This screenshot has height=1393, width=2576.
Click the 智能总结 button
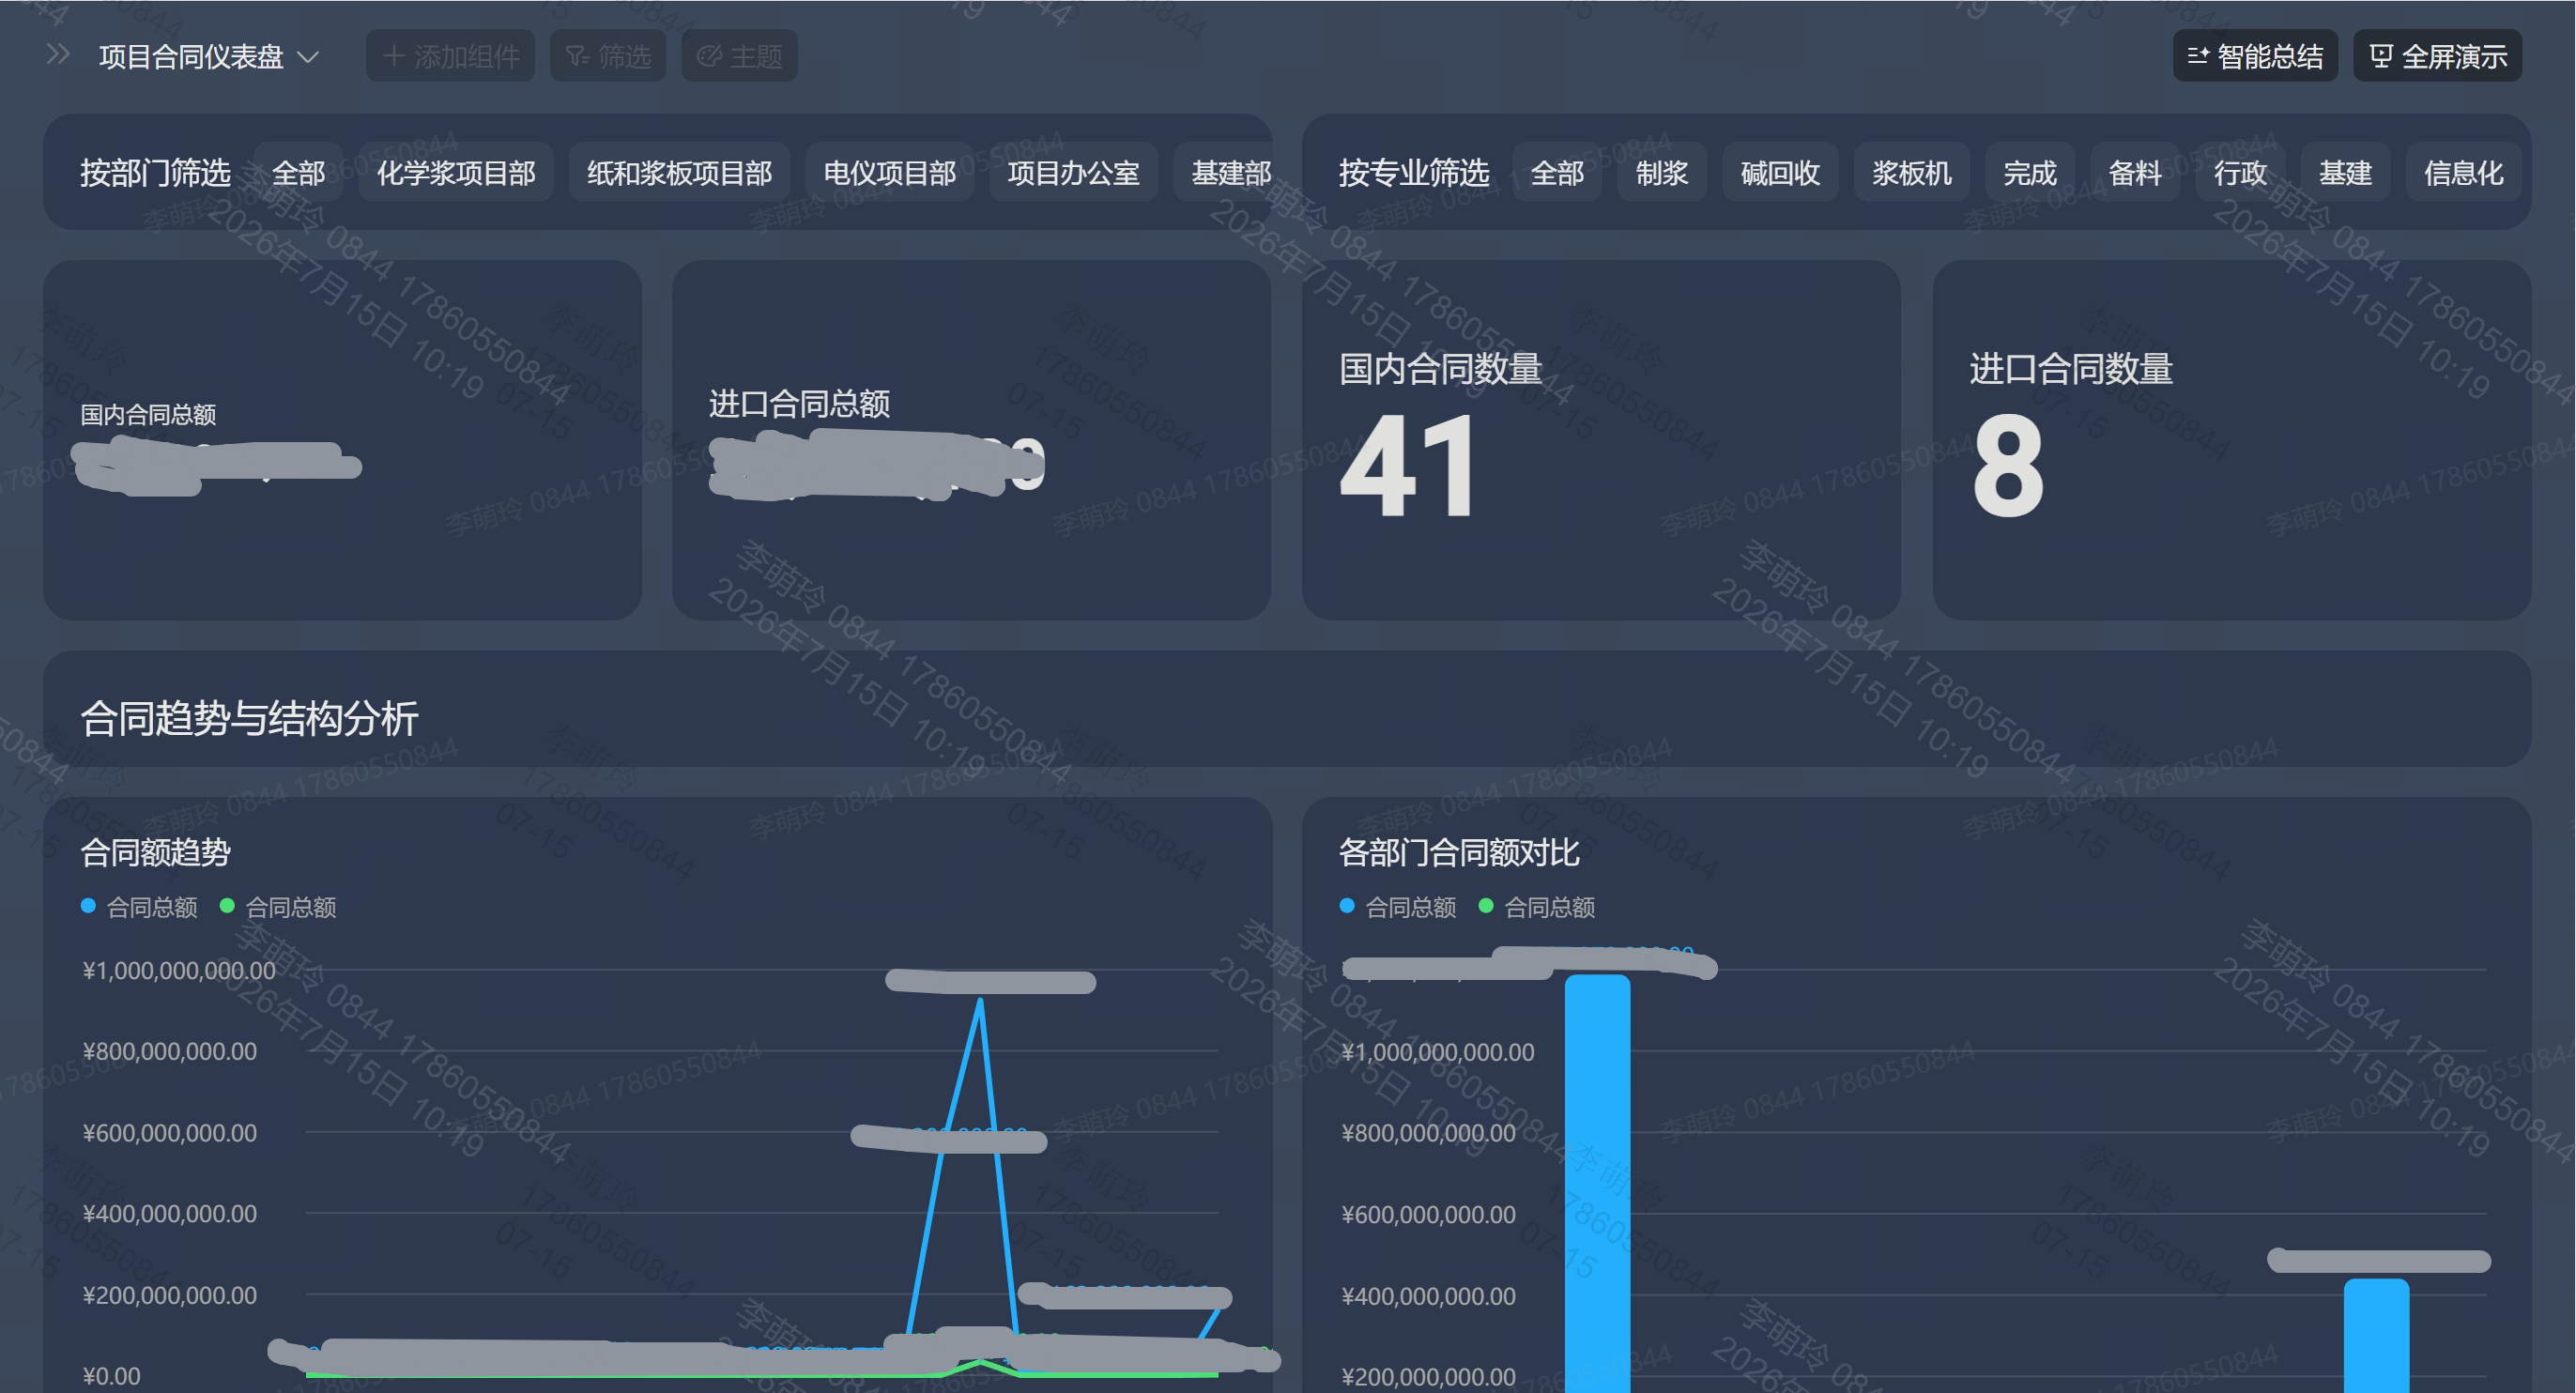point(2255,56)
